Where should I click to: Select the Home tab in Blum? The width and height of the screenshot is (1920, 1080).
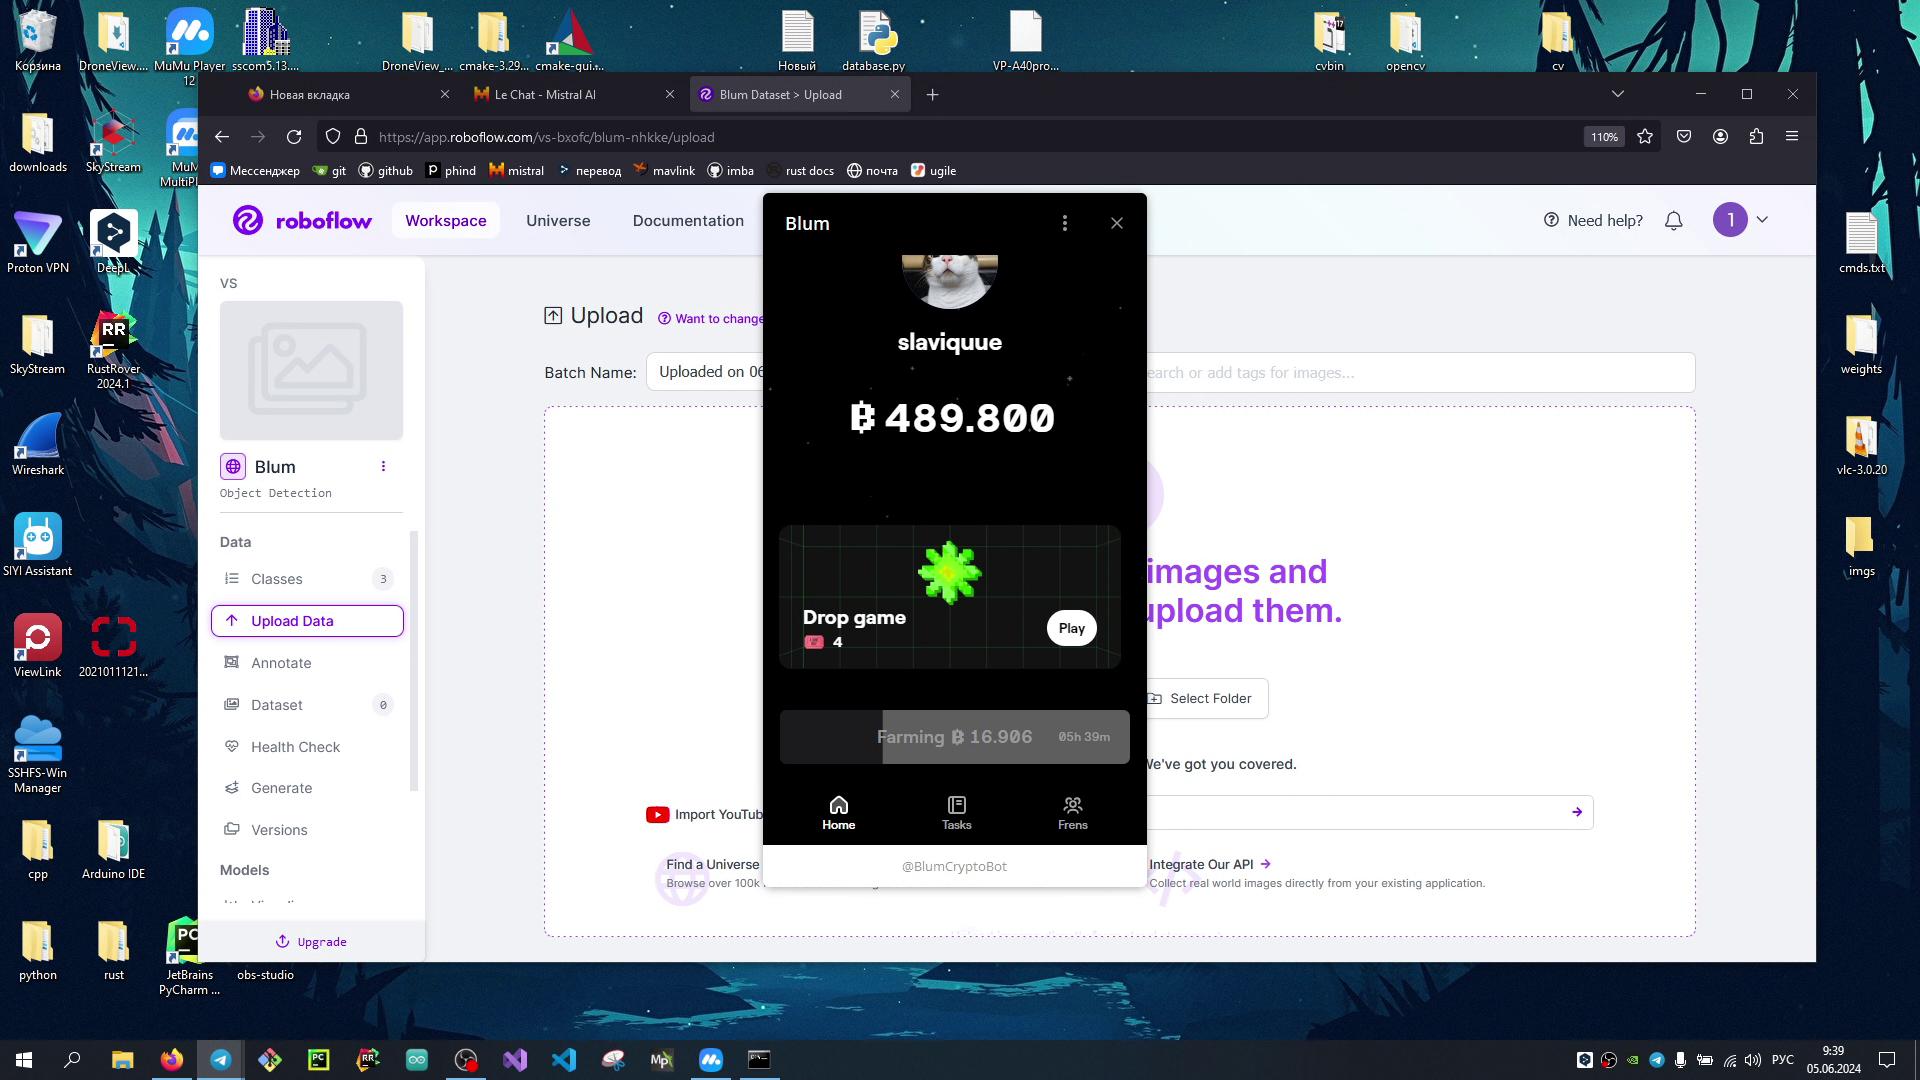(x=838, y=813)
